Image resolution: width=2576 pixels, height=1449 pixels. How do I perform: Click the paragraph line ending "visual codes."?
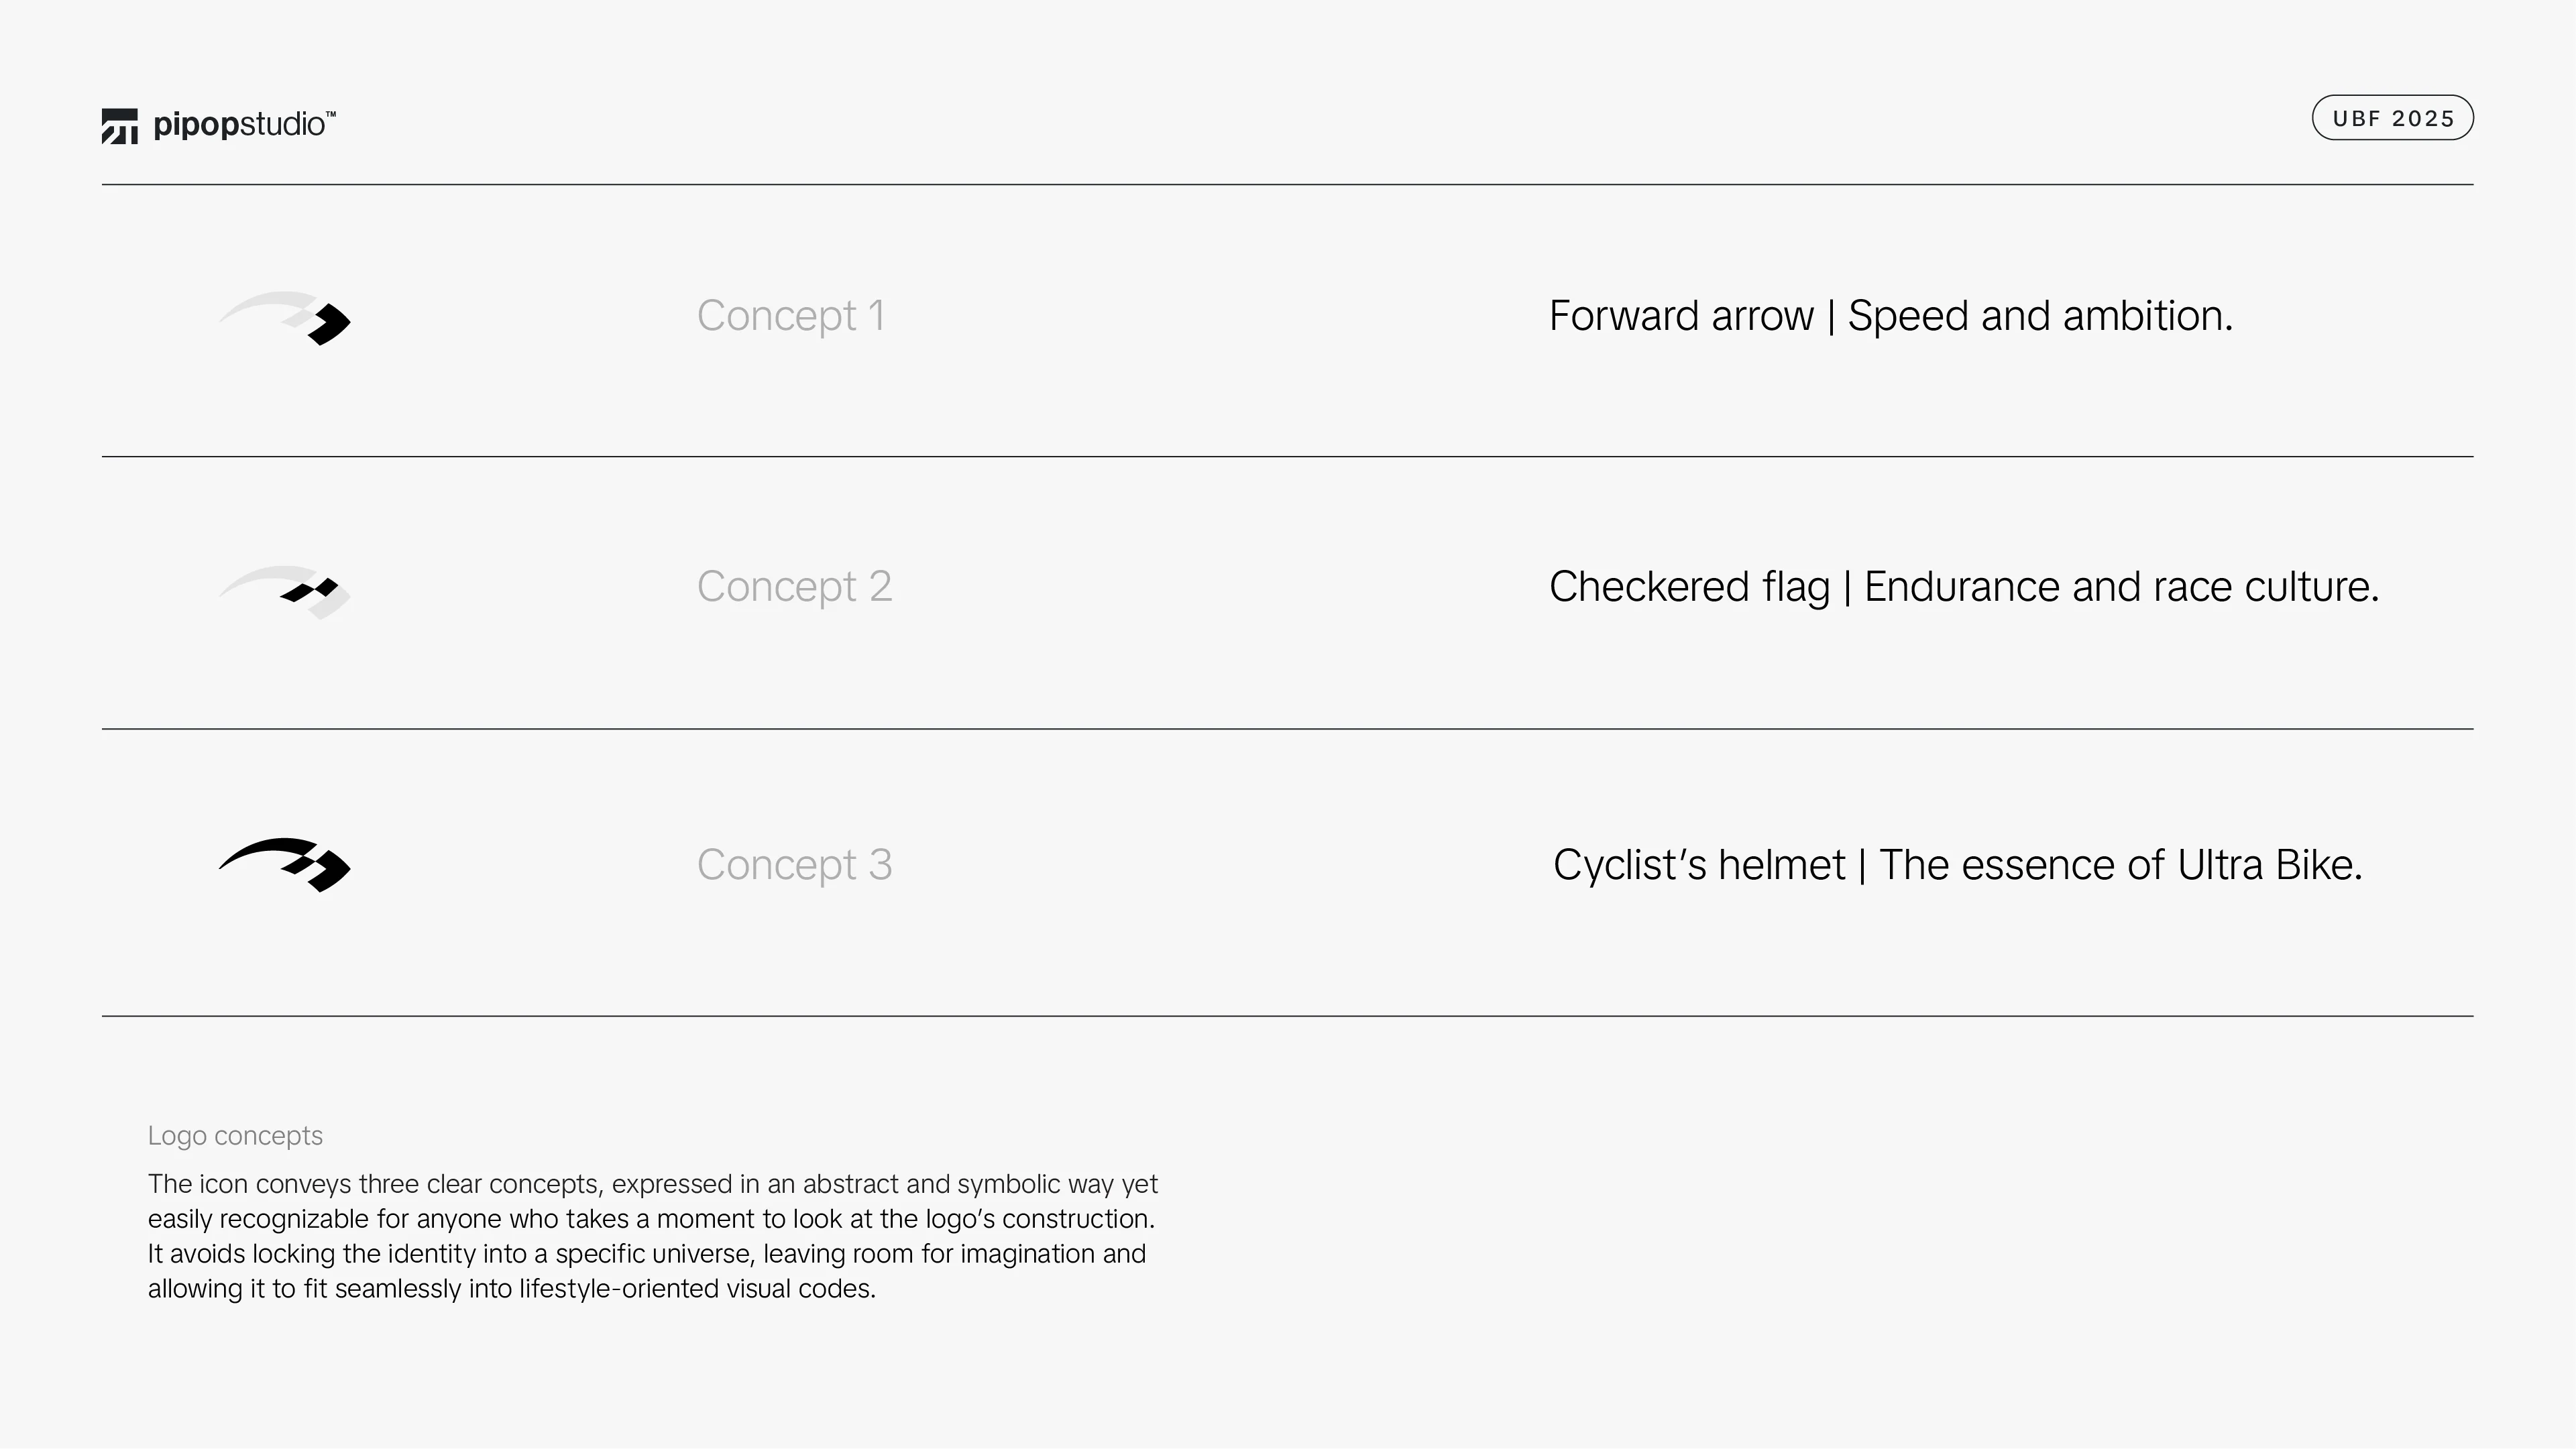[511, 1289]
